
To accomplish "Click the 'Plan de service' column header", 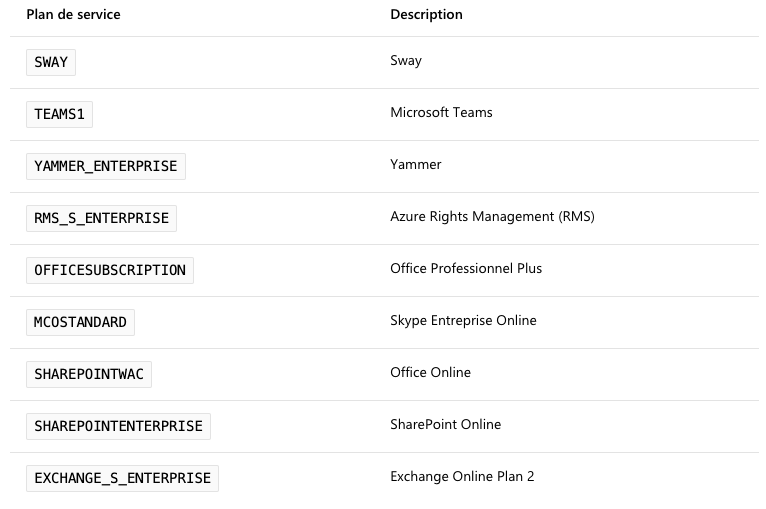I will 73,15.
